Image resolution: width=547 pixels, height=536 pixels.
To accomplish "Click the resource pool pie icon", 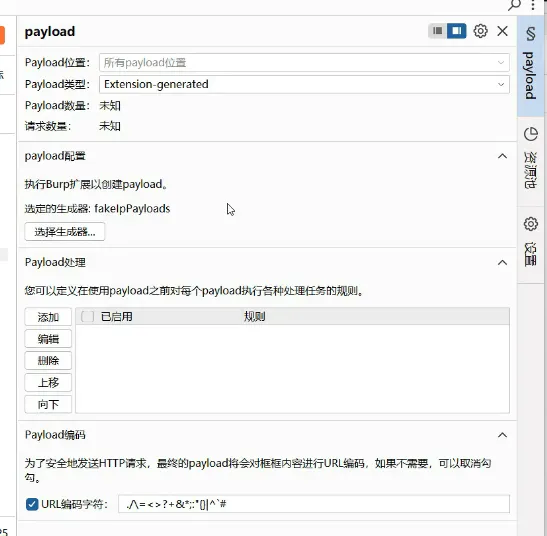I will pyautogui.click(x=530, y=134).
